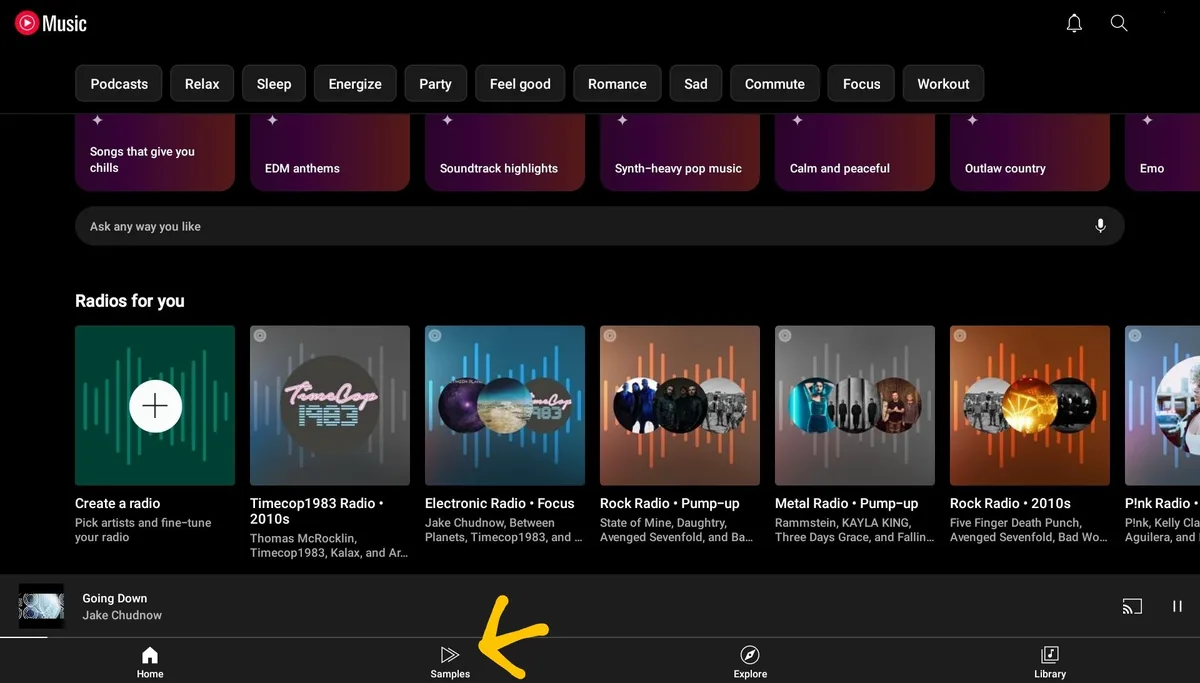Open Electronic Radio Focus thumbnail

[505, 405]
